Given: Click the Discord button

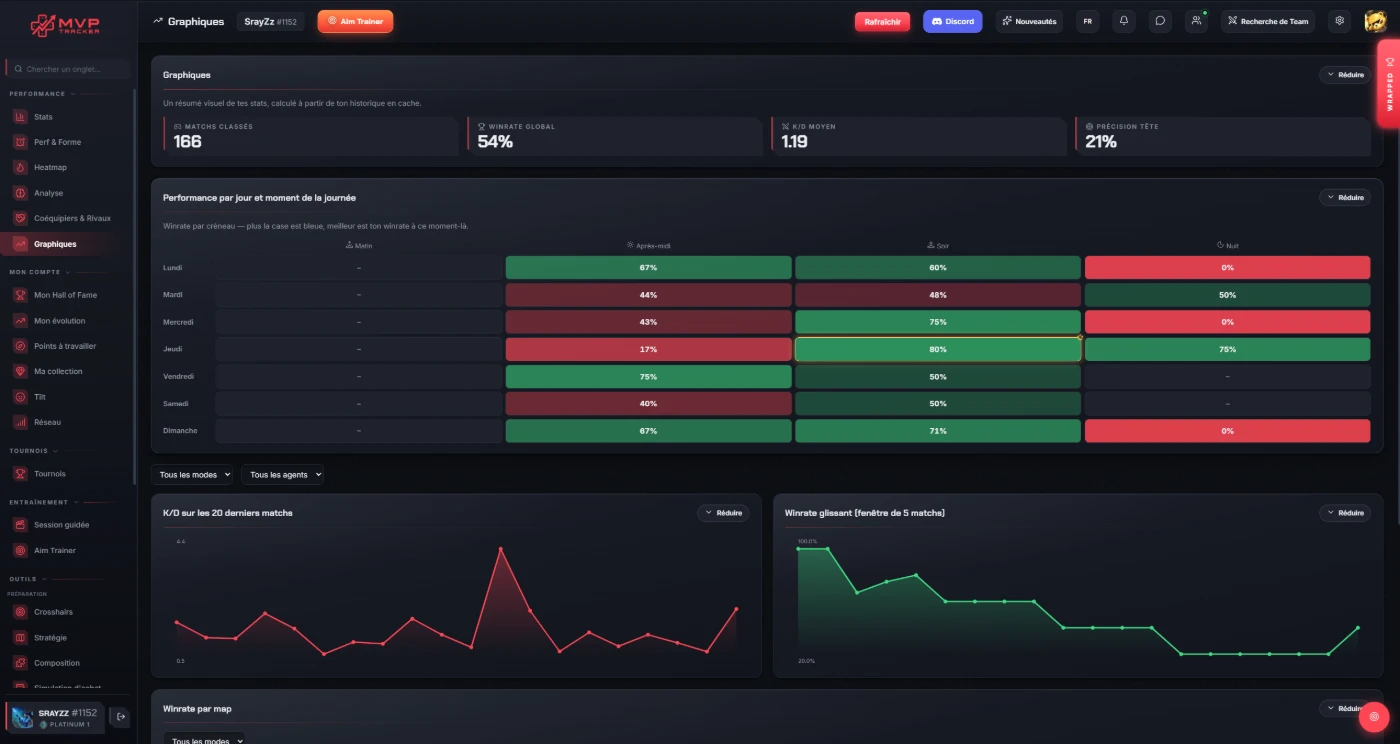Looking at the screenshot, I should pos(952,21).
